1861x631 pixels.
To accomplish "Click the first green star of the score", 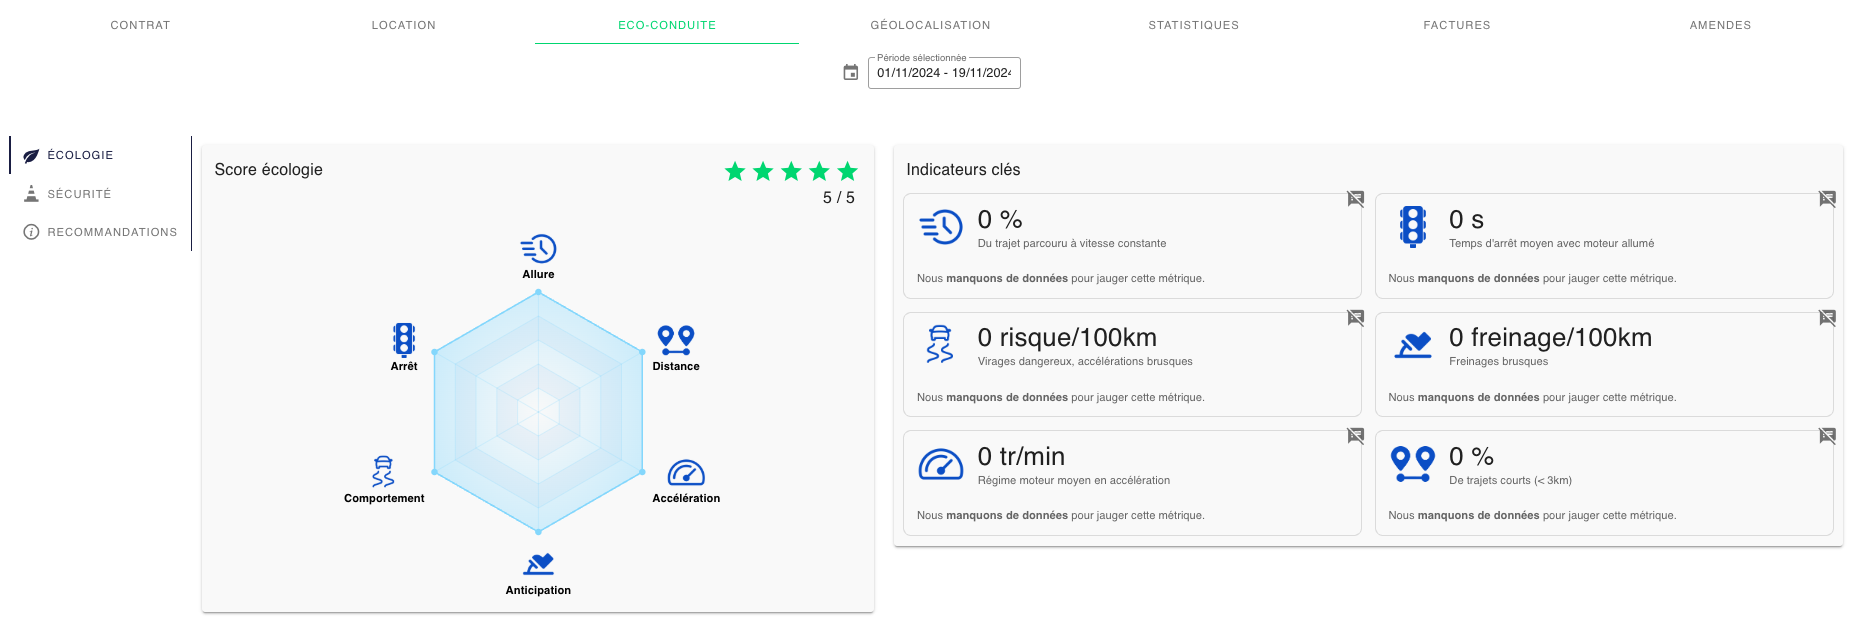I will 735,171.
